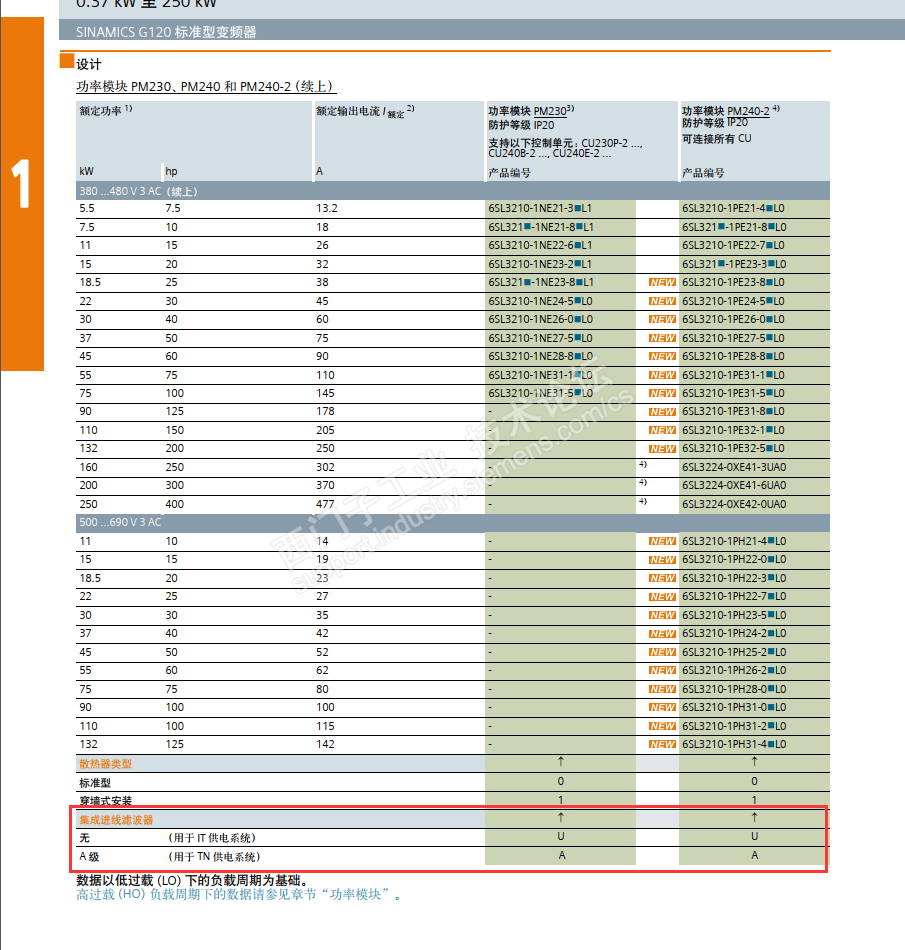Select product number 6SL3224-0XE42-0UA0

[734, 504]
